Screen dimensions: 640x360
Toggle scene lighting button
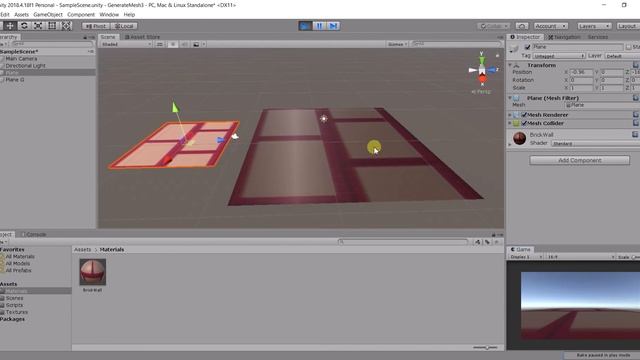pos(172,44)
